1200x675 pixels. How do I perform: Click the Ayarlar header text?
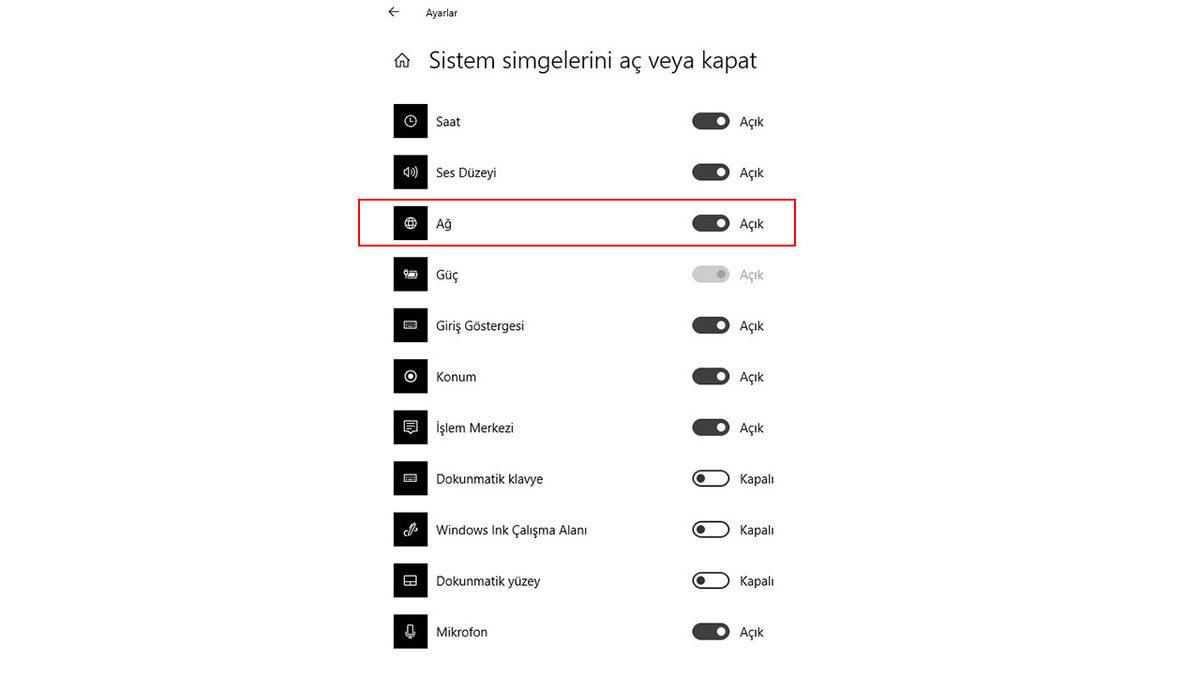pyautogui.click(x=441, y=13)
